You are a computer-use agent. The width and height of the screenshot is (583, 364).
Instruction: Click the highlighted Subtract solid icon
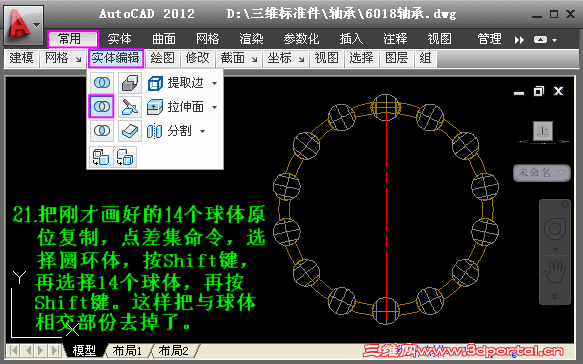coord(102,107)
